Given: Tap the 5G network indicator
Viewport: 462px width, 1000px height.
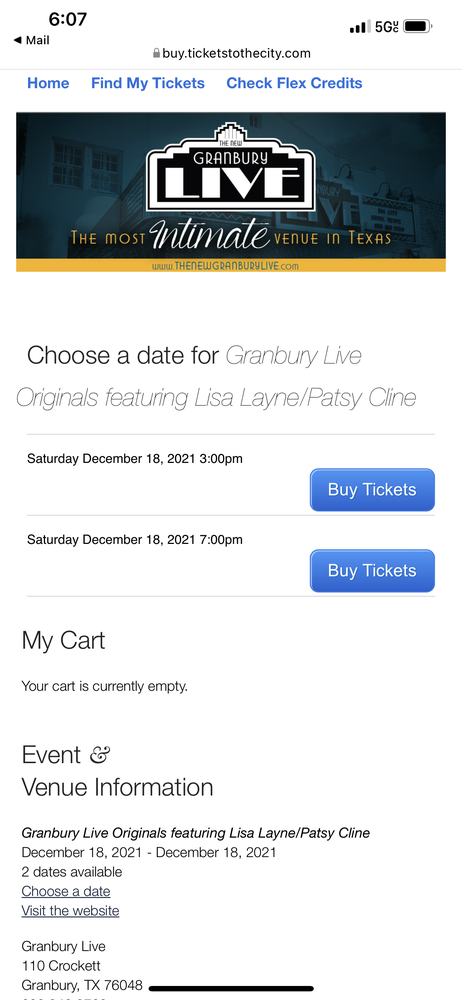Looking at the screenshot, I should [x=387, y=27].
